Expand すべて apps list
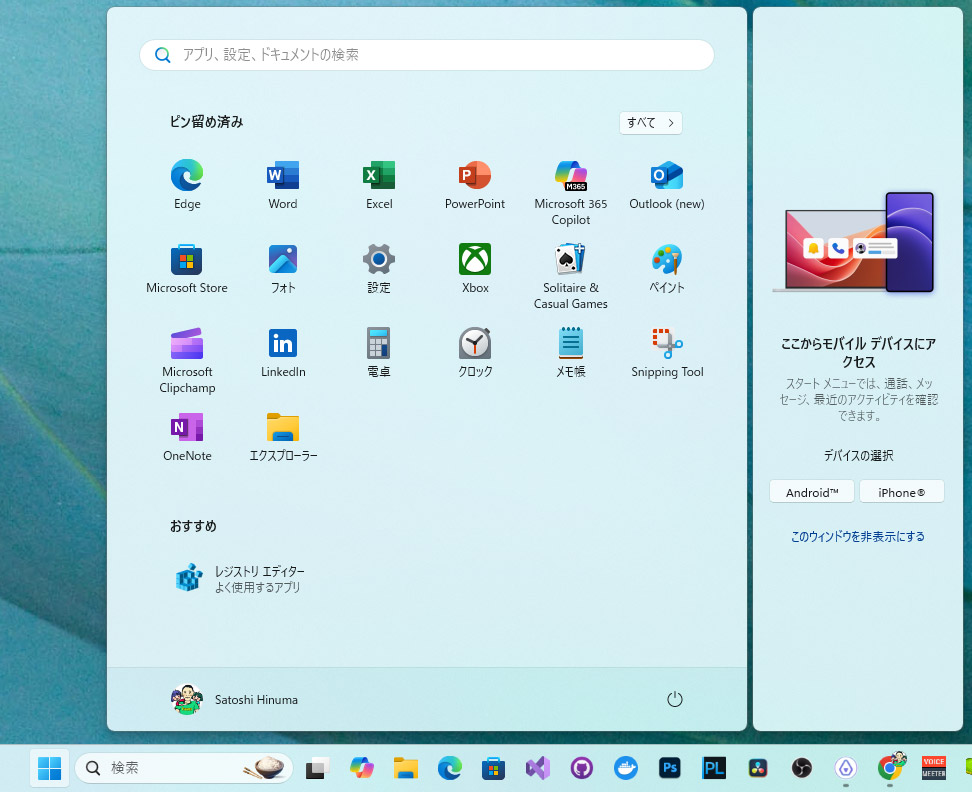This screenshot has width=972, height=792. 650,123
